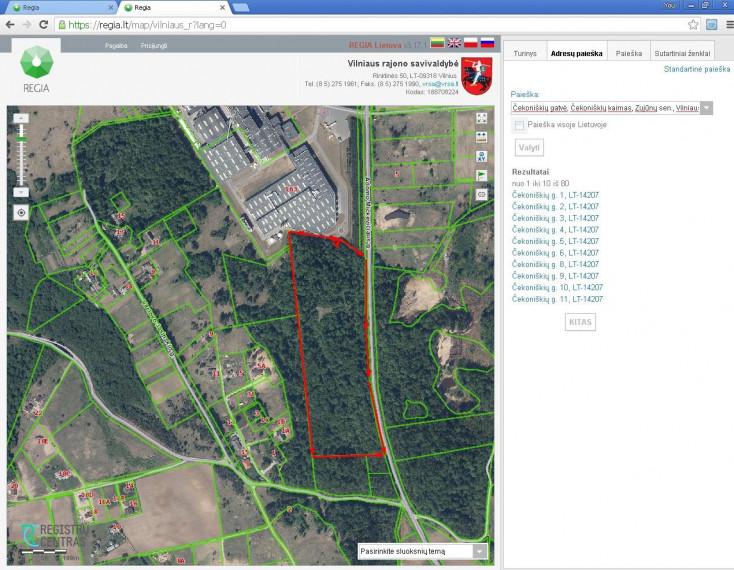
Task: Click the green flag marker tool
Action: pos(481,175)
